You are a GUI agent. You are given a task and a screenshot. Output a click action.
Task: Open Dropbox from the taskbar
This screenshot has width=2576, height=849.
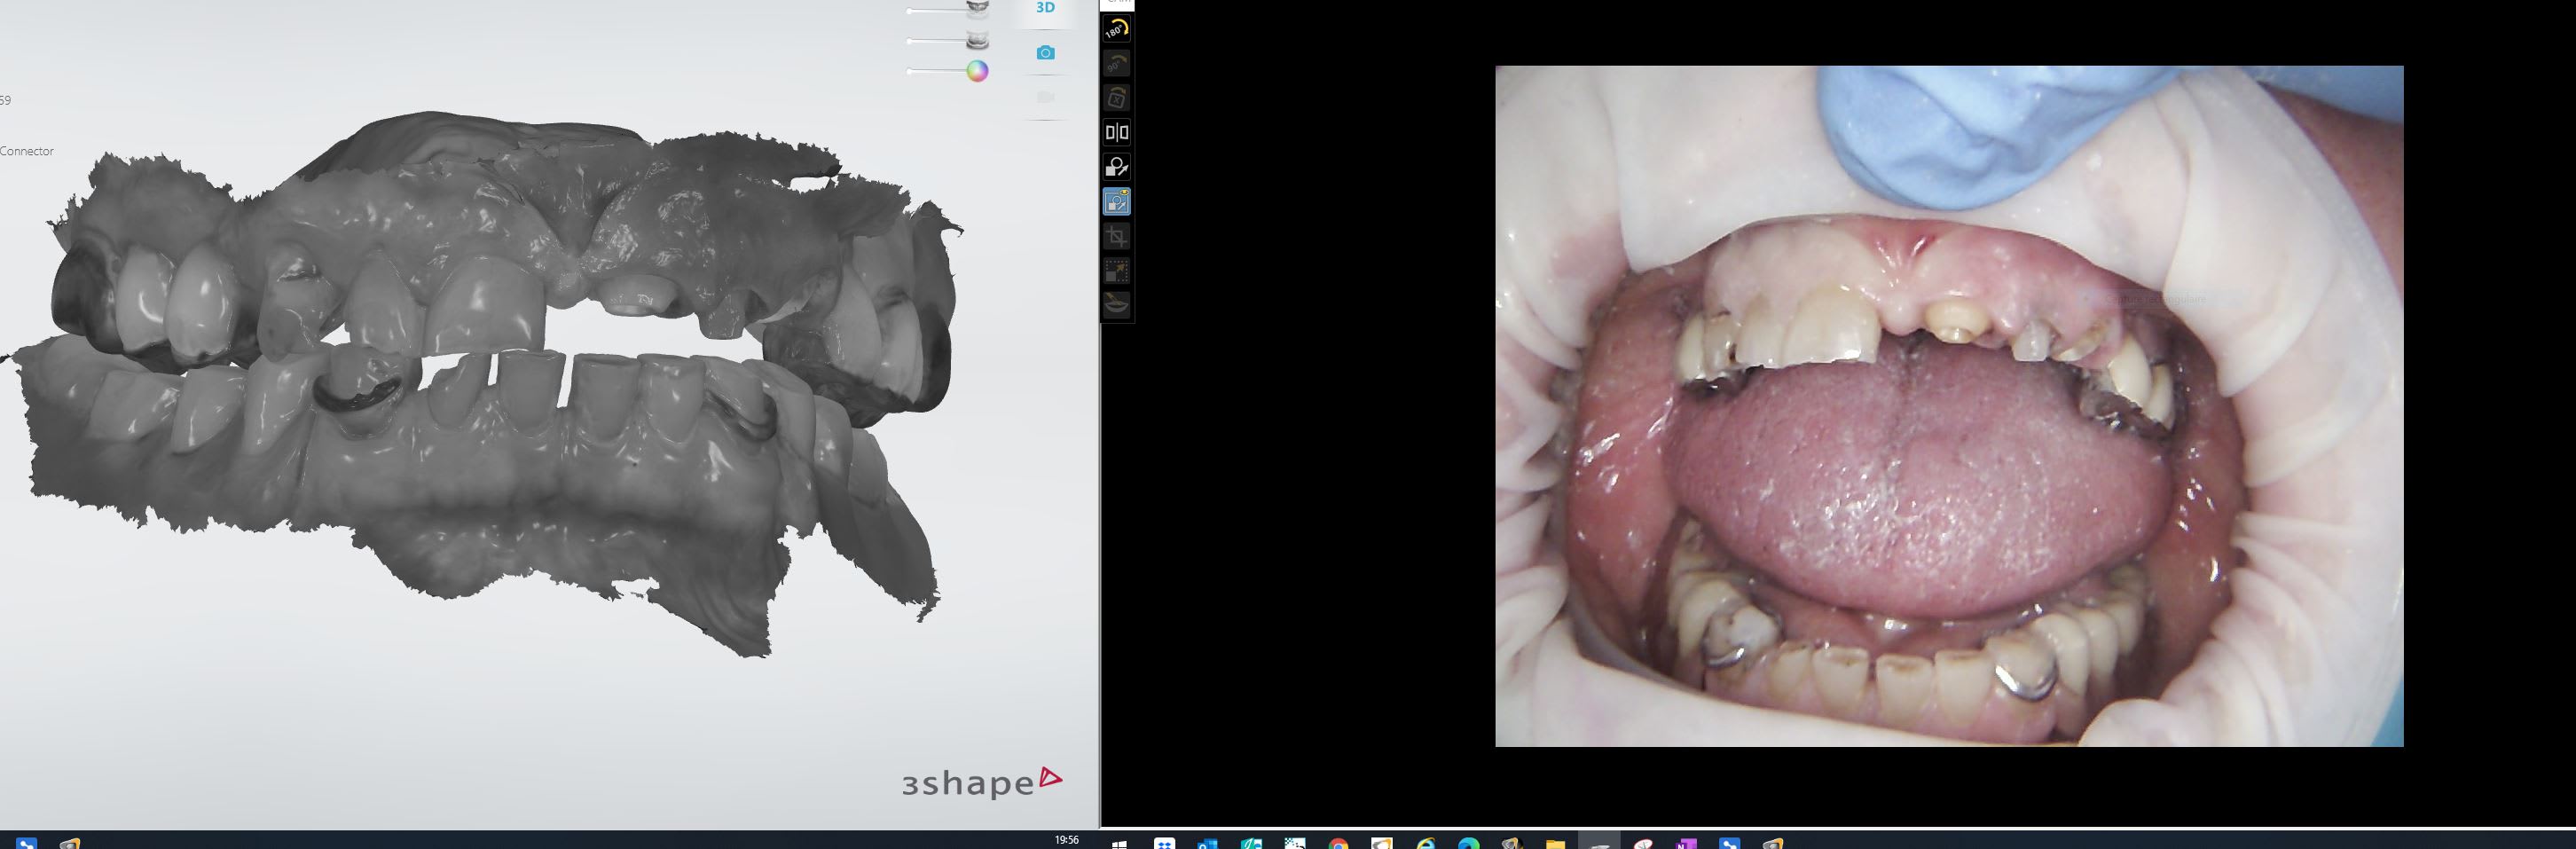[1164, 844]
